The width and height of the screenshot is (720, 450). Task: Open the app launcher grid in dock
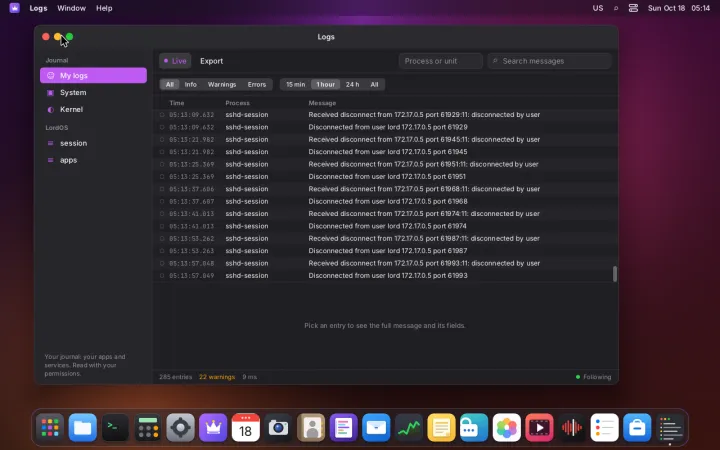[50, 428]
